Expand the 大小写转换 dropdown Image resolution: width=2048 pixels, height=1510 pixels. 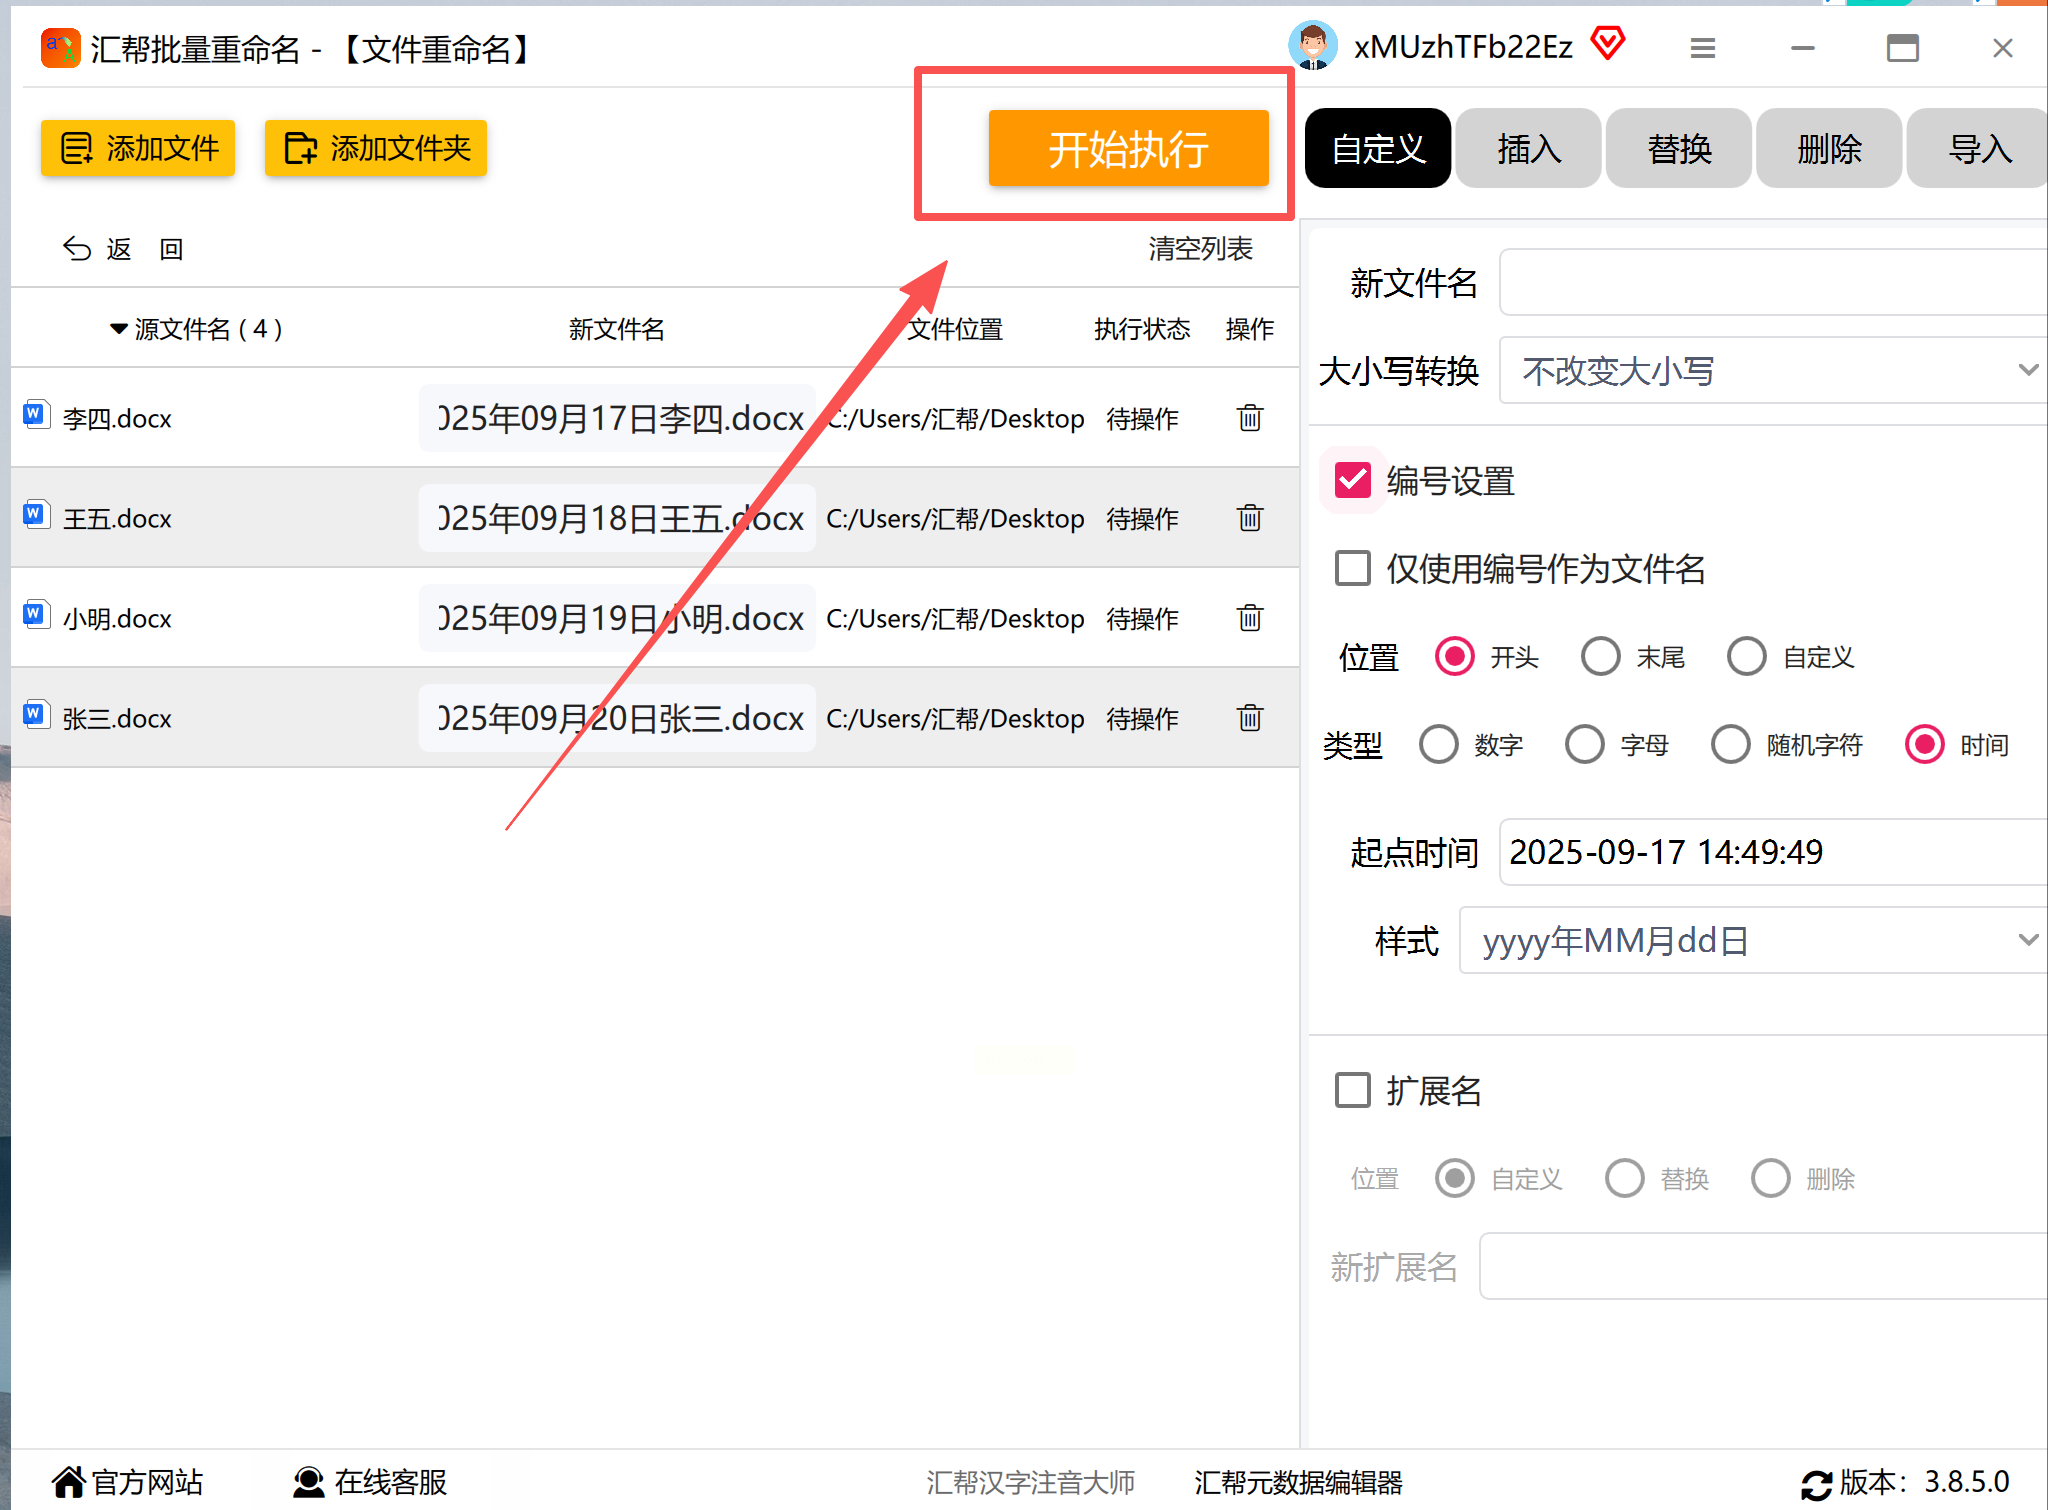coord(1770,371)
